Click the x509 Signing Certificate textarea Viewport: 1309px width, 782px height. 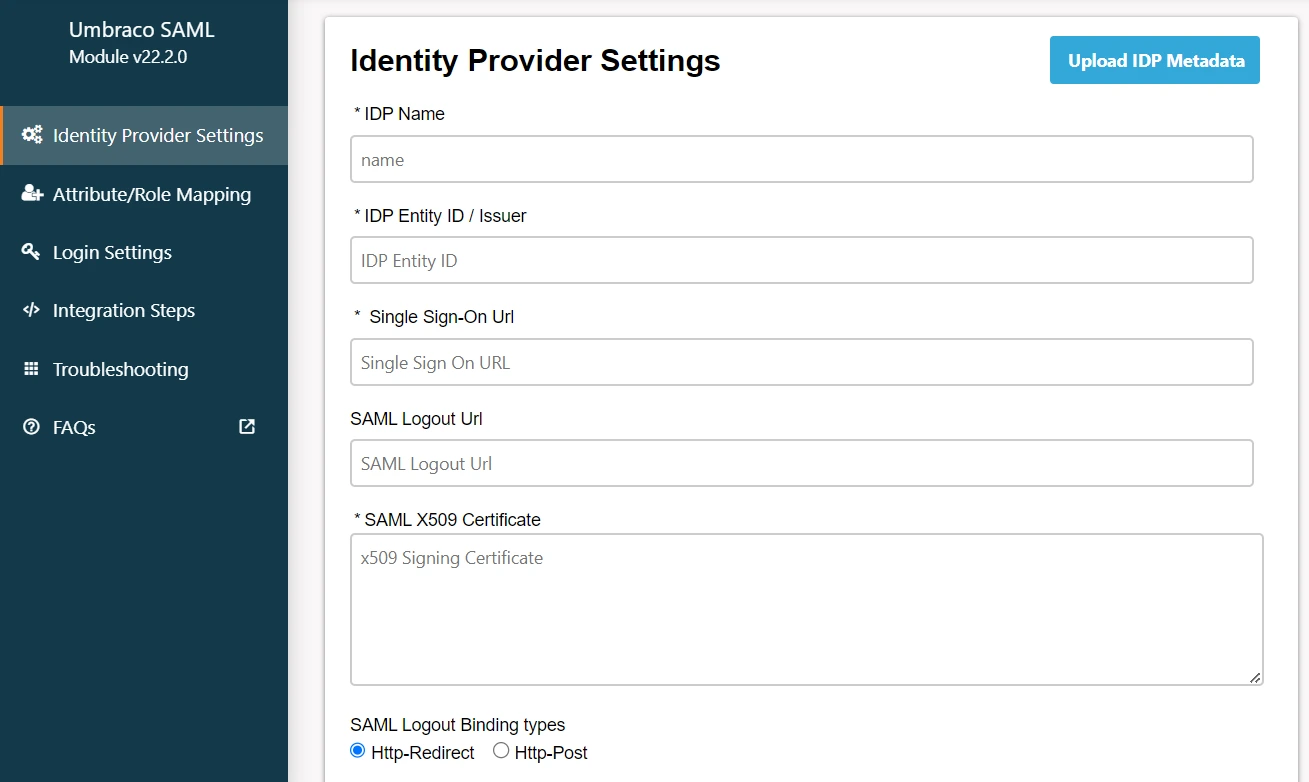click(807, 609)
